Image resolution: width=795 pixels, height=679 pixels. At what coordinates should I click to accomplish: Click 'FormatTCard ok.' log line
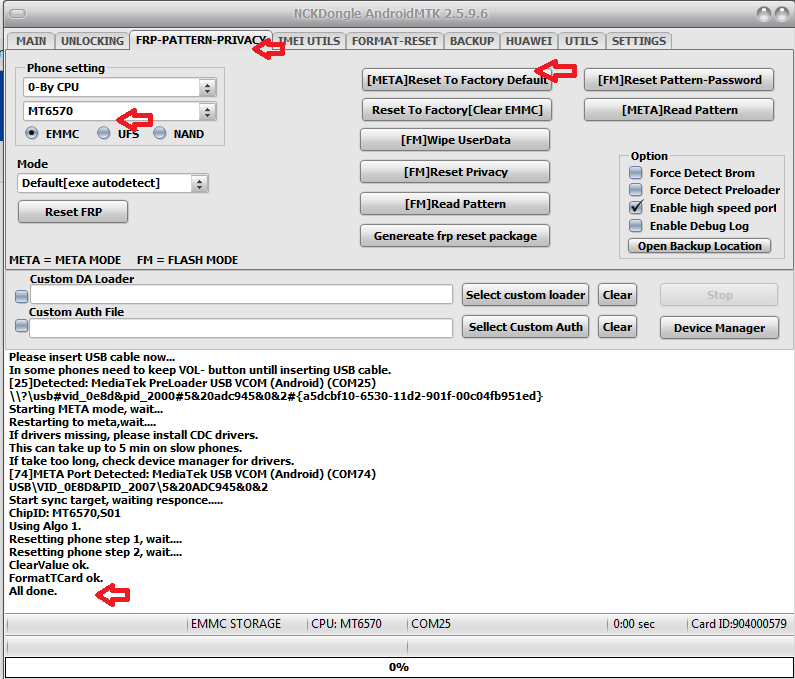56,578
